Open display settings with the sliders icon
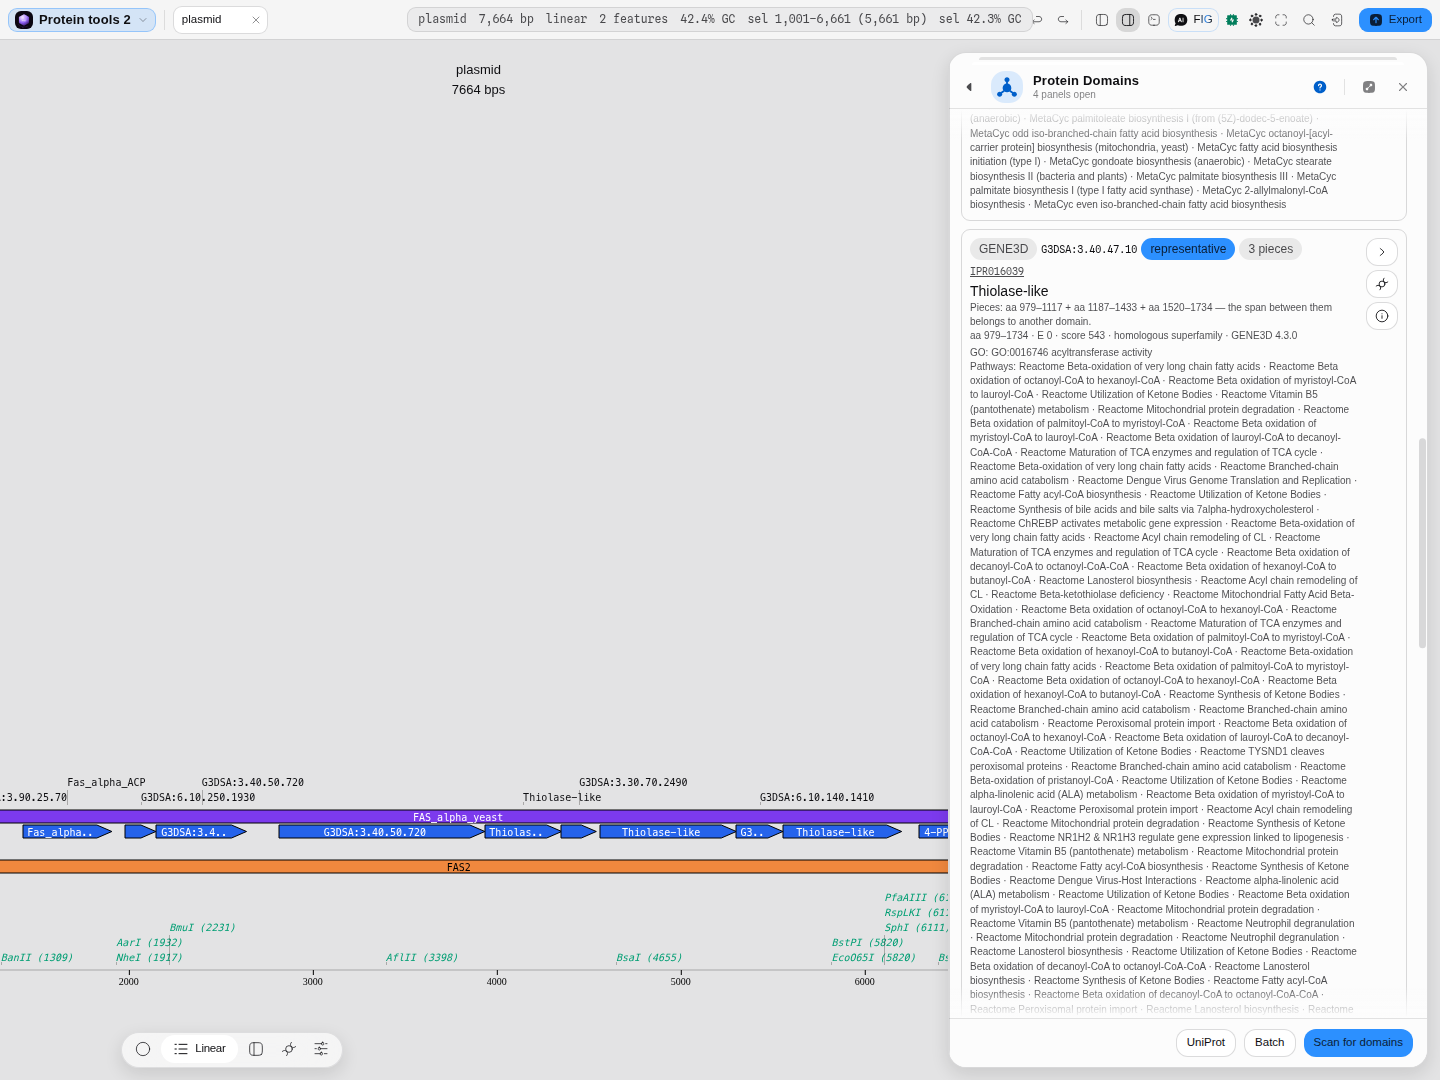This screenshot has width=1440, height=1080. point(321,1049)
